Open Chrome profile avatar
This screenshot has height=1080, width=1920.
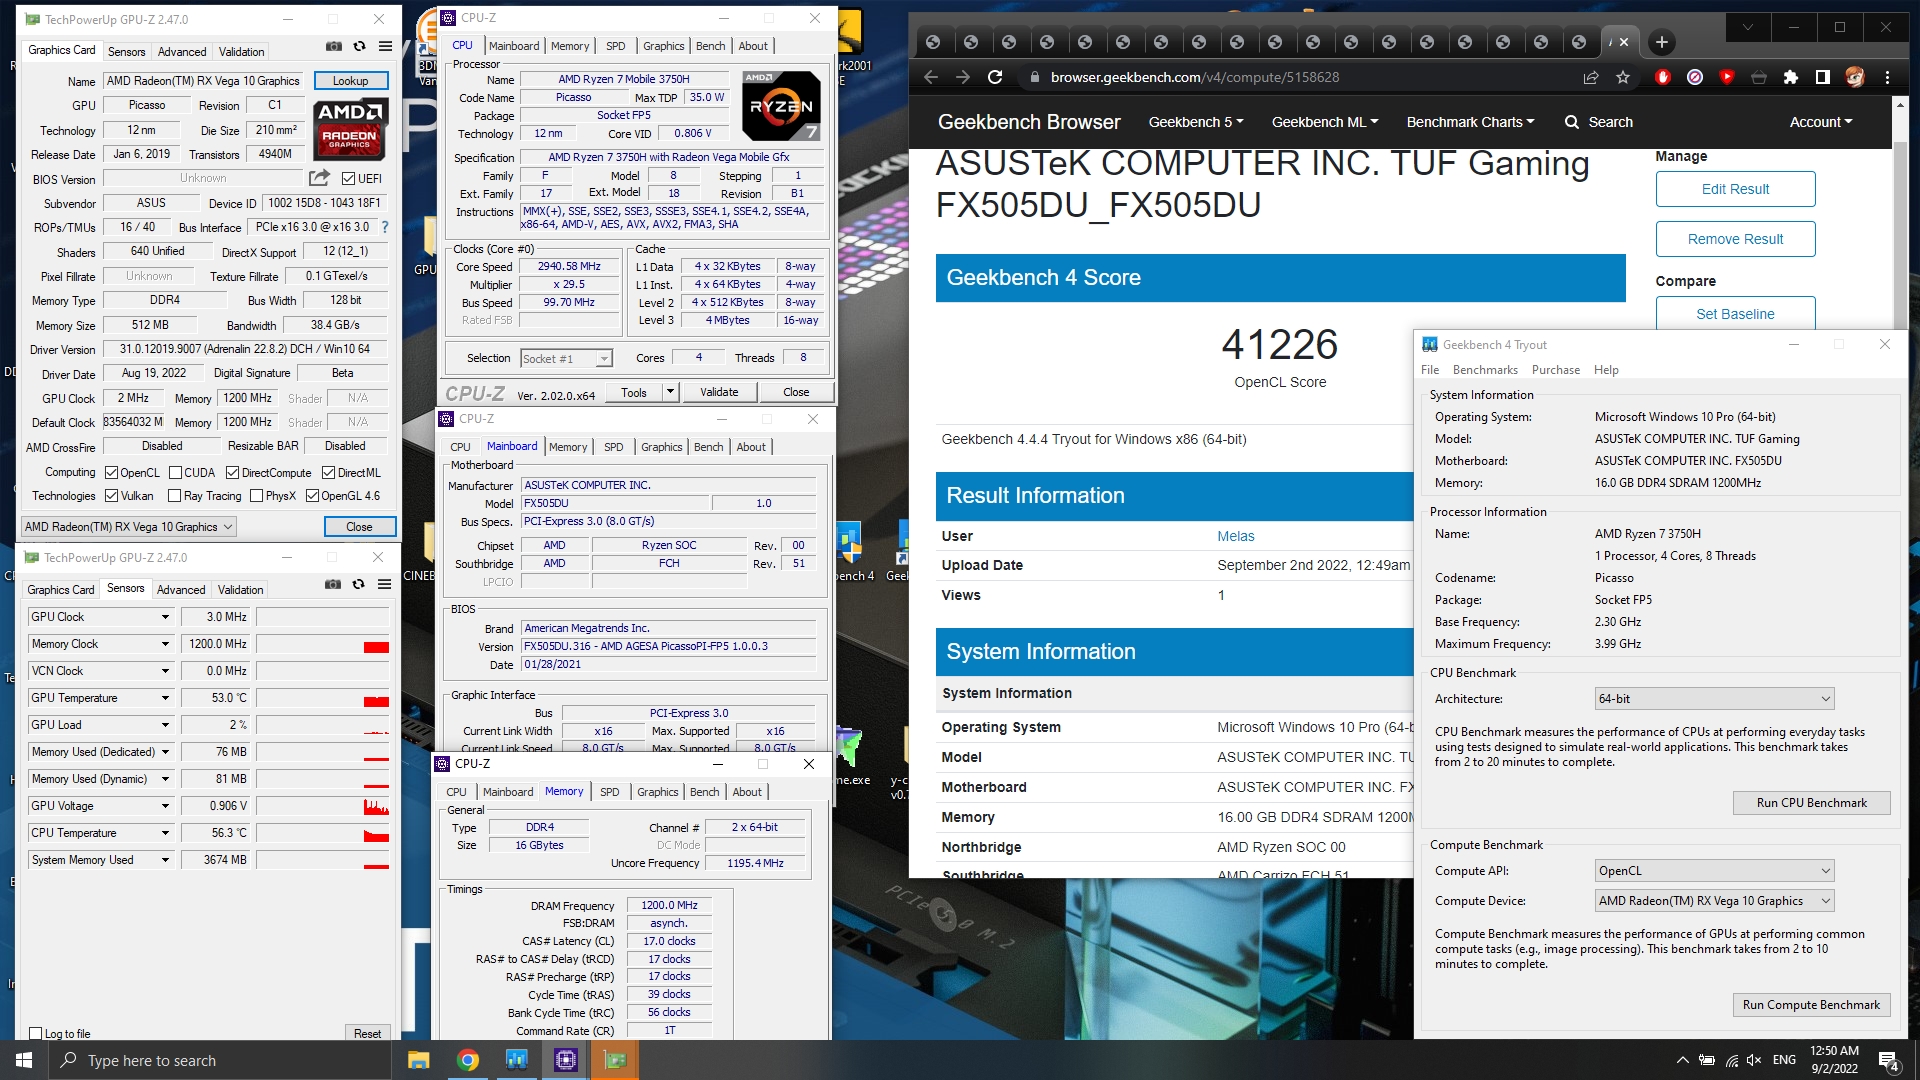pyautogui.click(x=1855, y=77)
